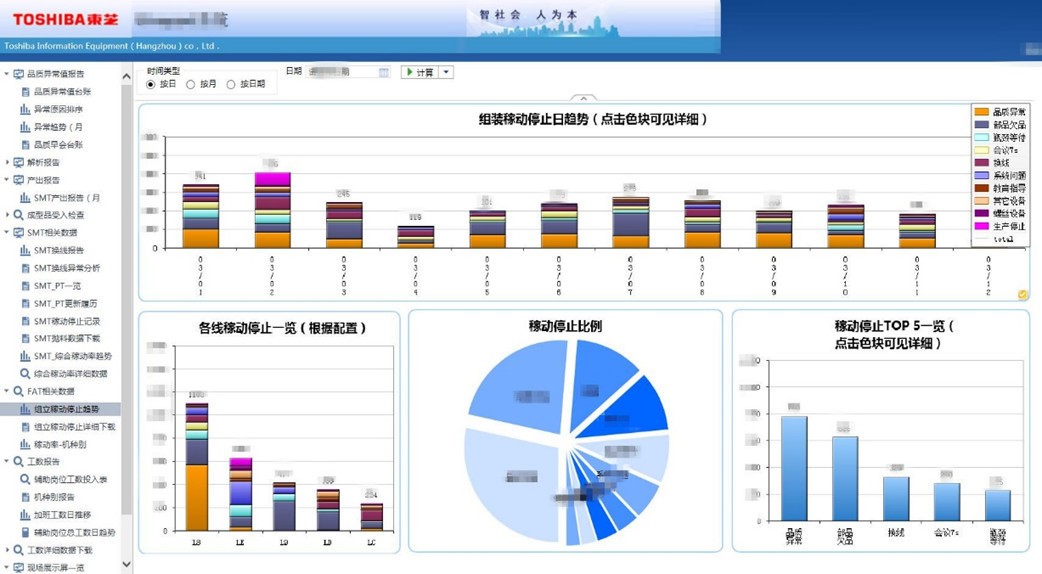The width and height of the screenshot is (1042, 574).
Task: Select the 按月 time type option
Action: [x=191, y=84]
